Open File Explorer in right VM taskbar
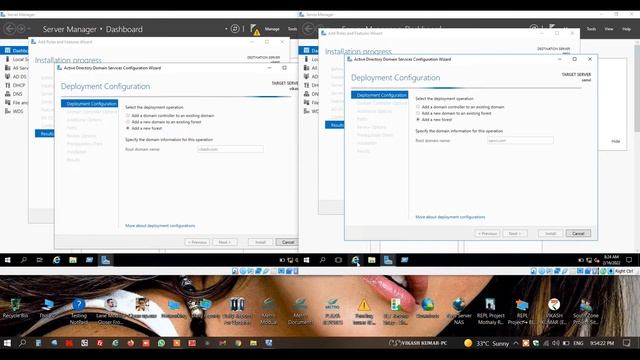 [x=371, y=260]
